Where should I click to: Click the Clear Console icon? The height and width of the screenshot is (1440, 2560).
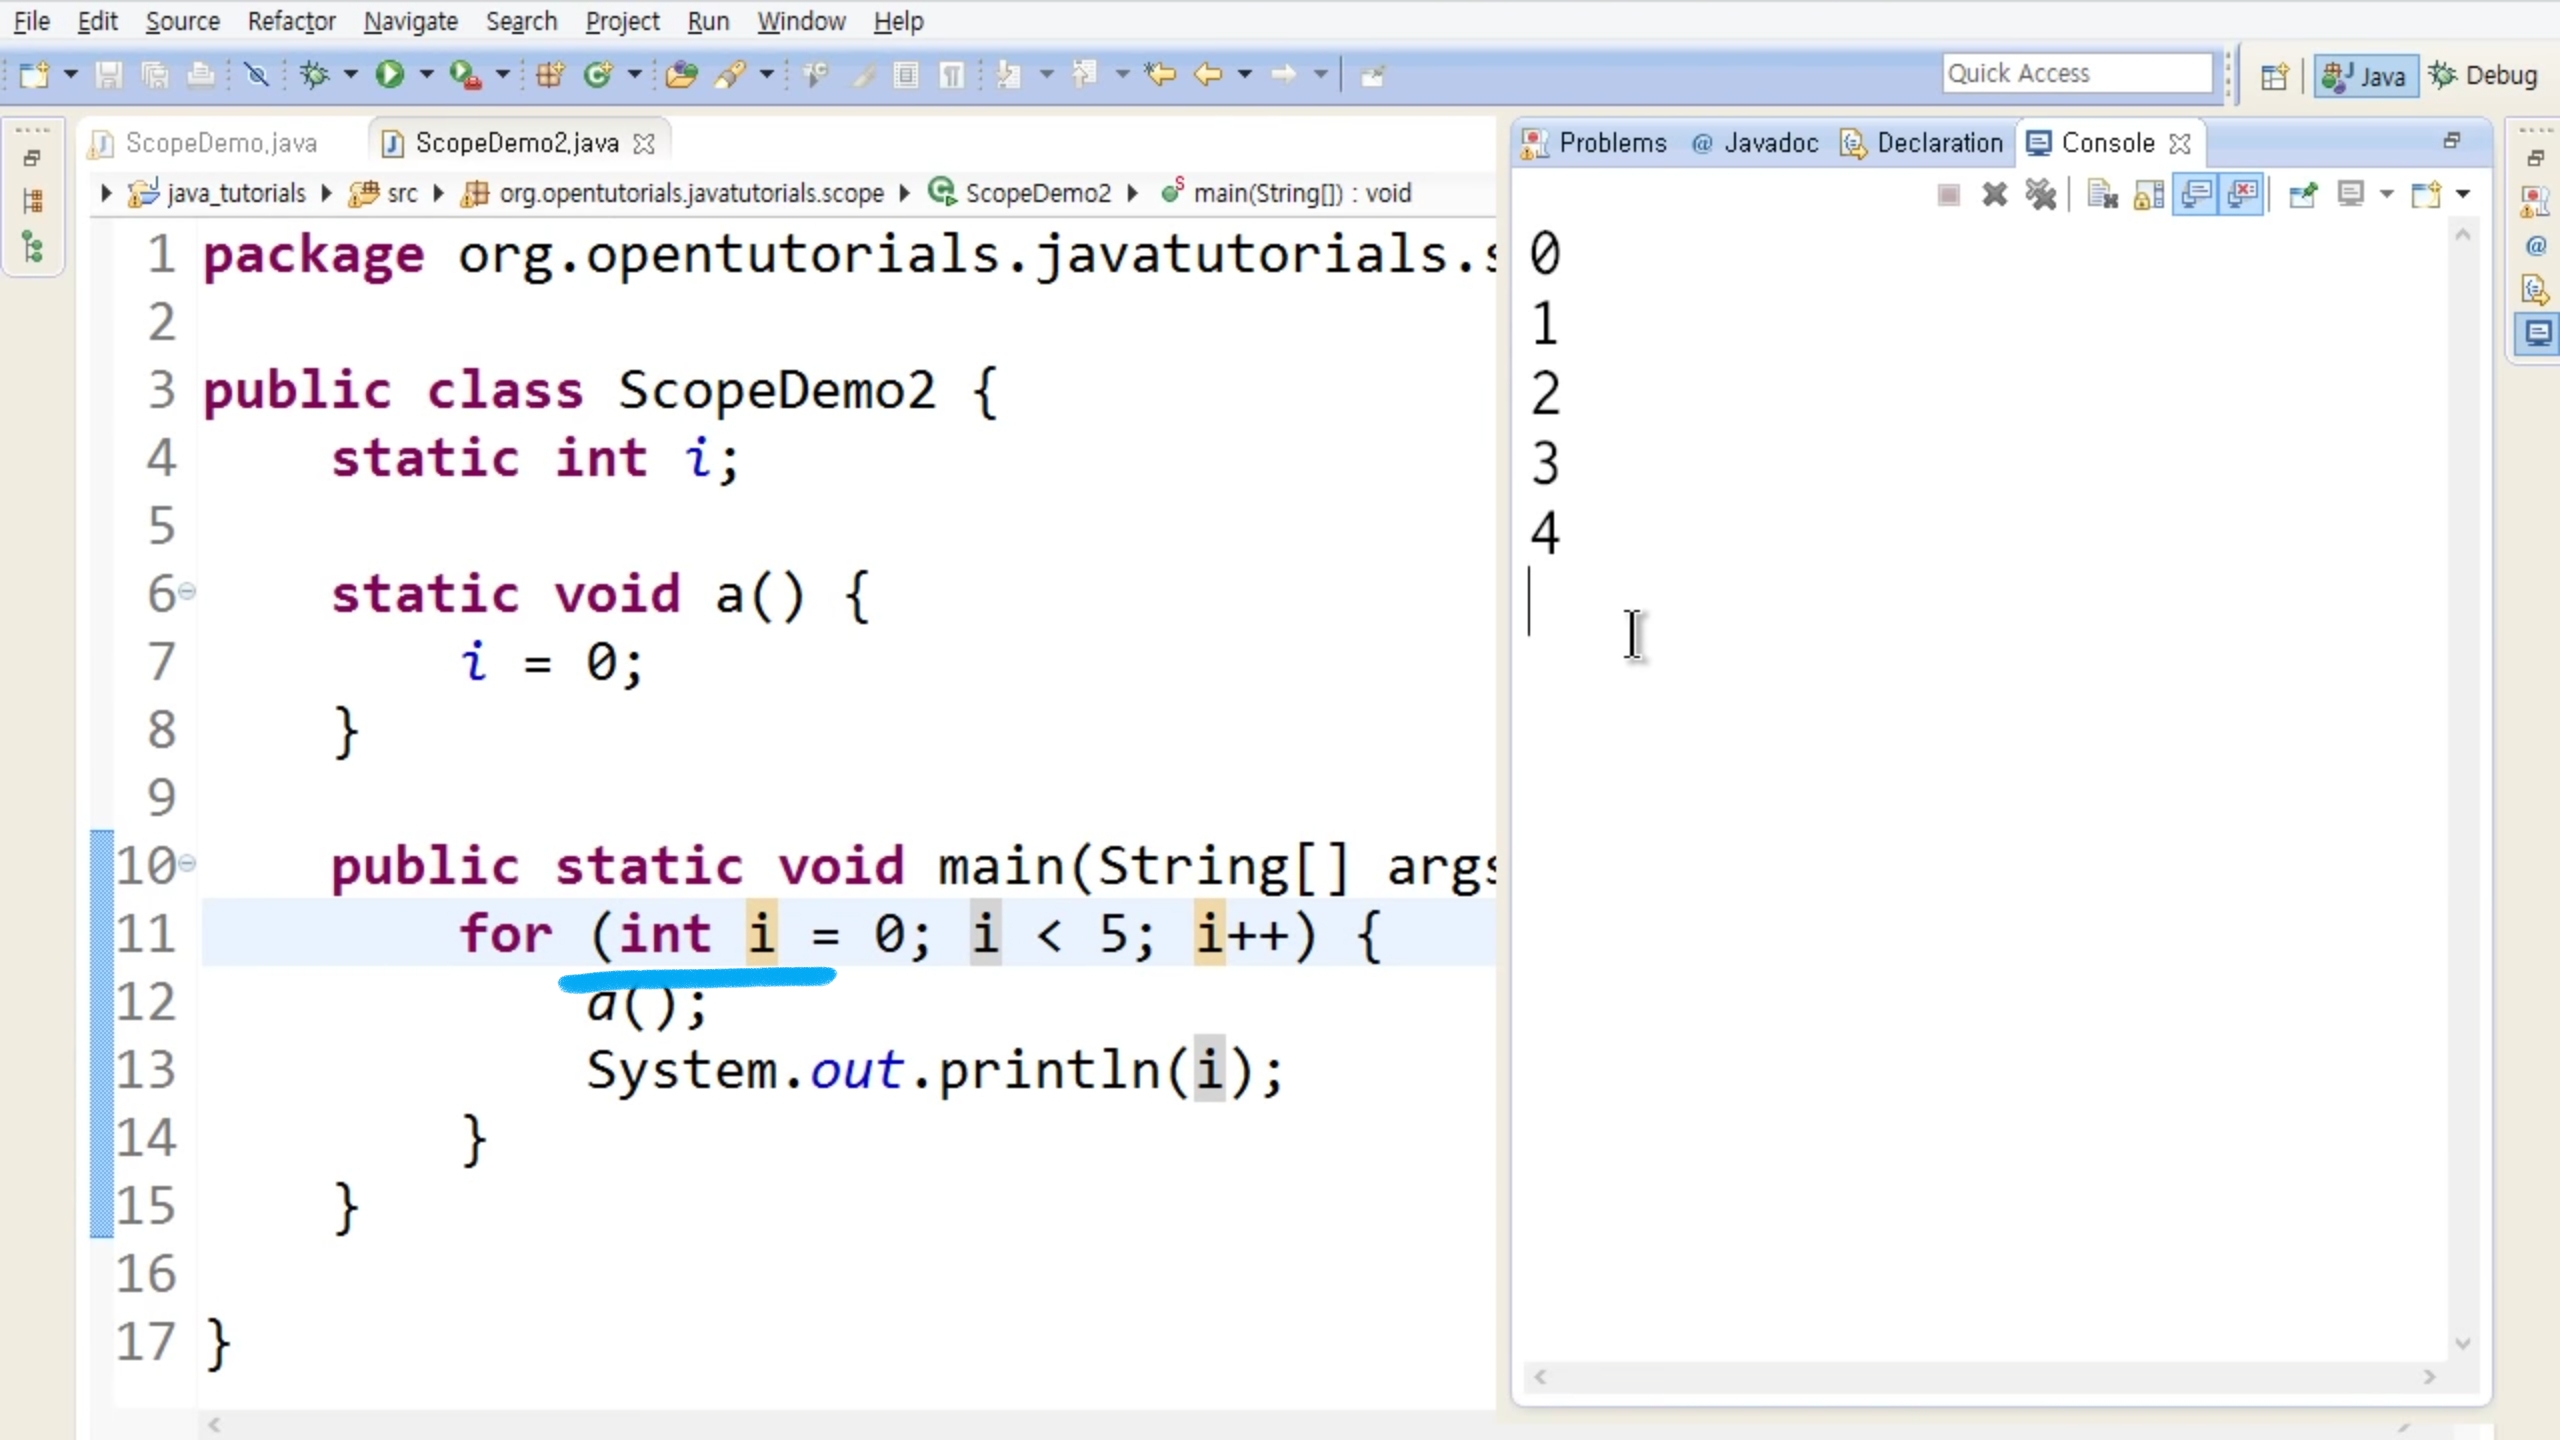2102,194
